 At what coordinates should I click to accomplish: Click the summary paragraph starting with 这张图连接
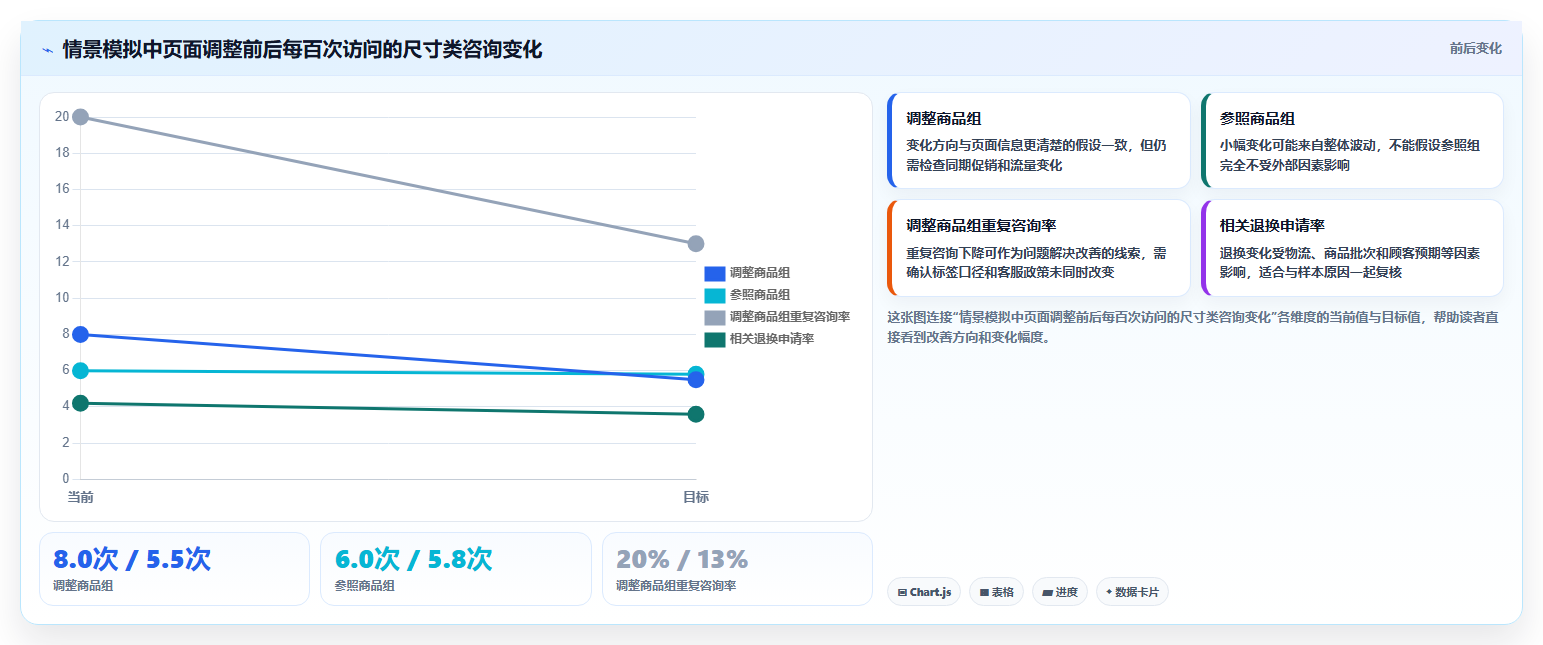point(1193,327)
